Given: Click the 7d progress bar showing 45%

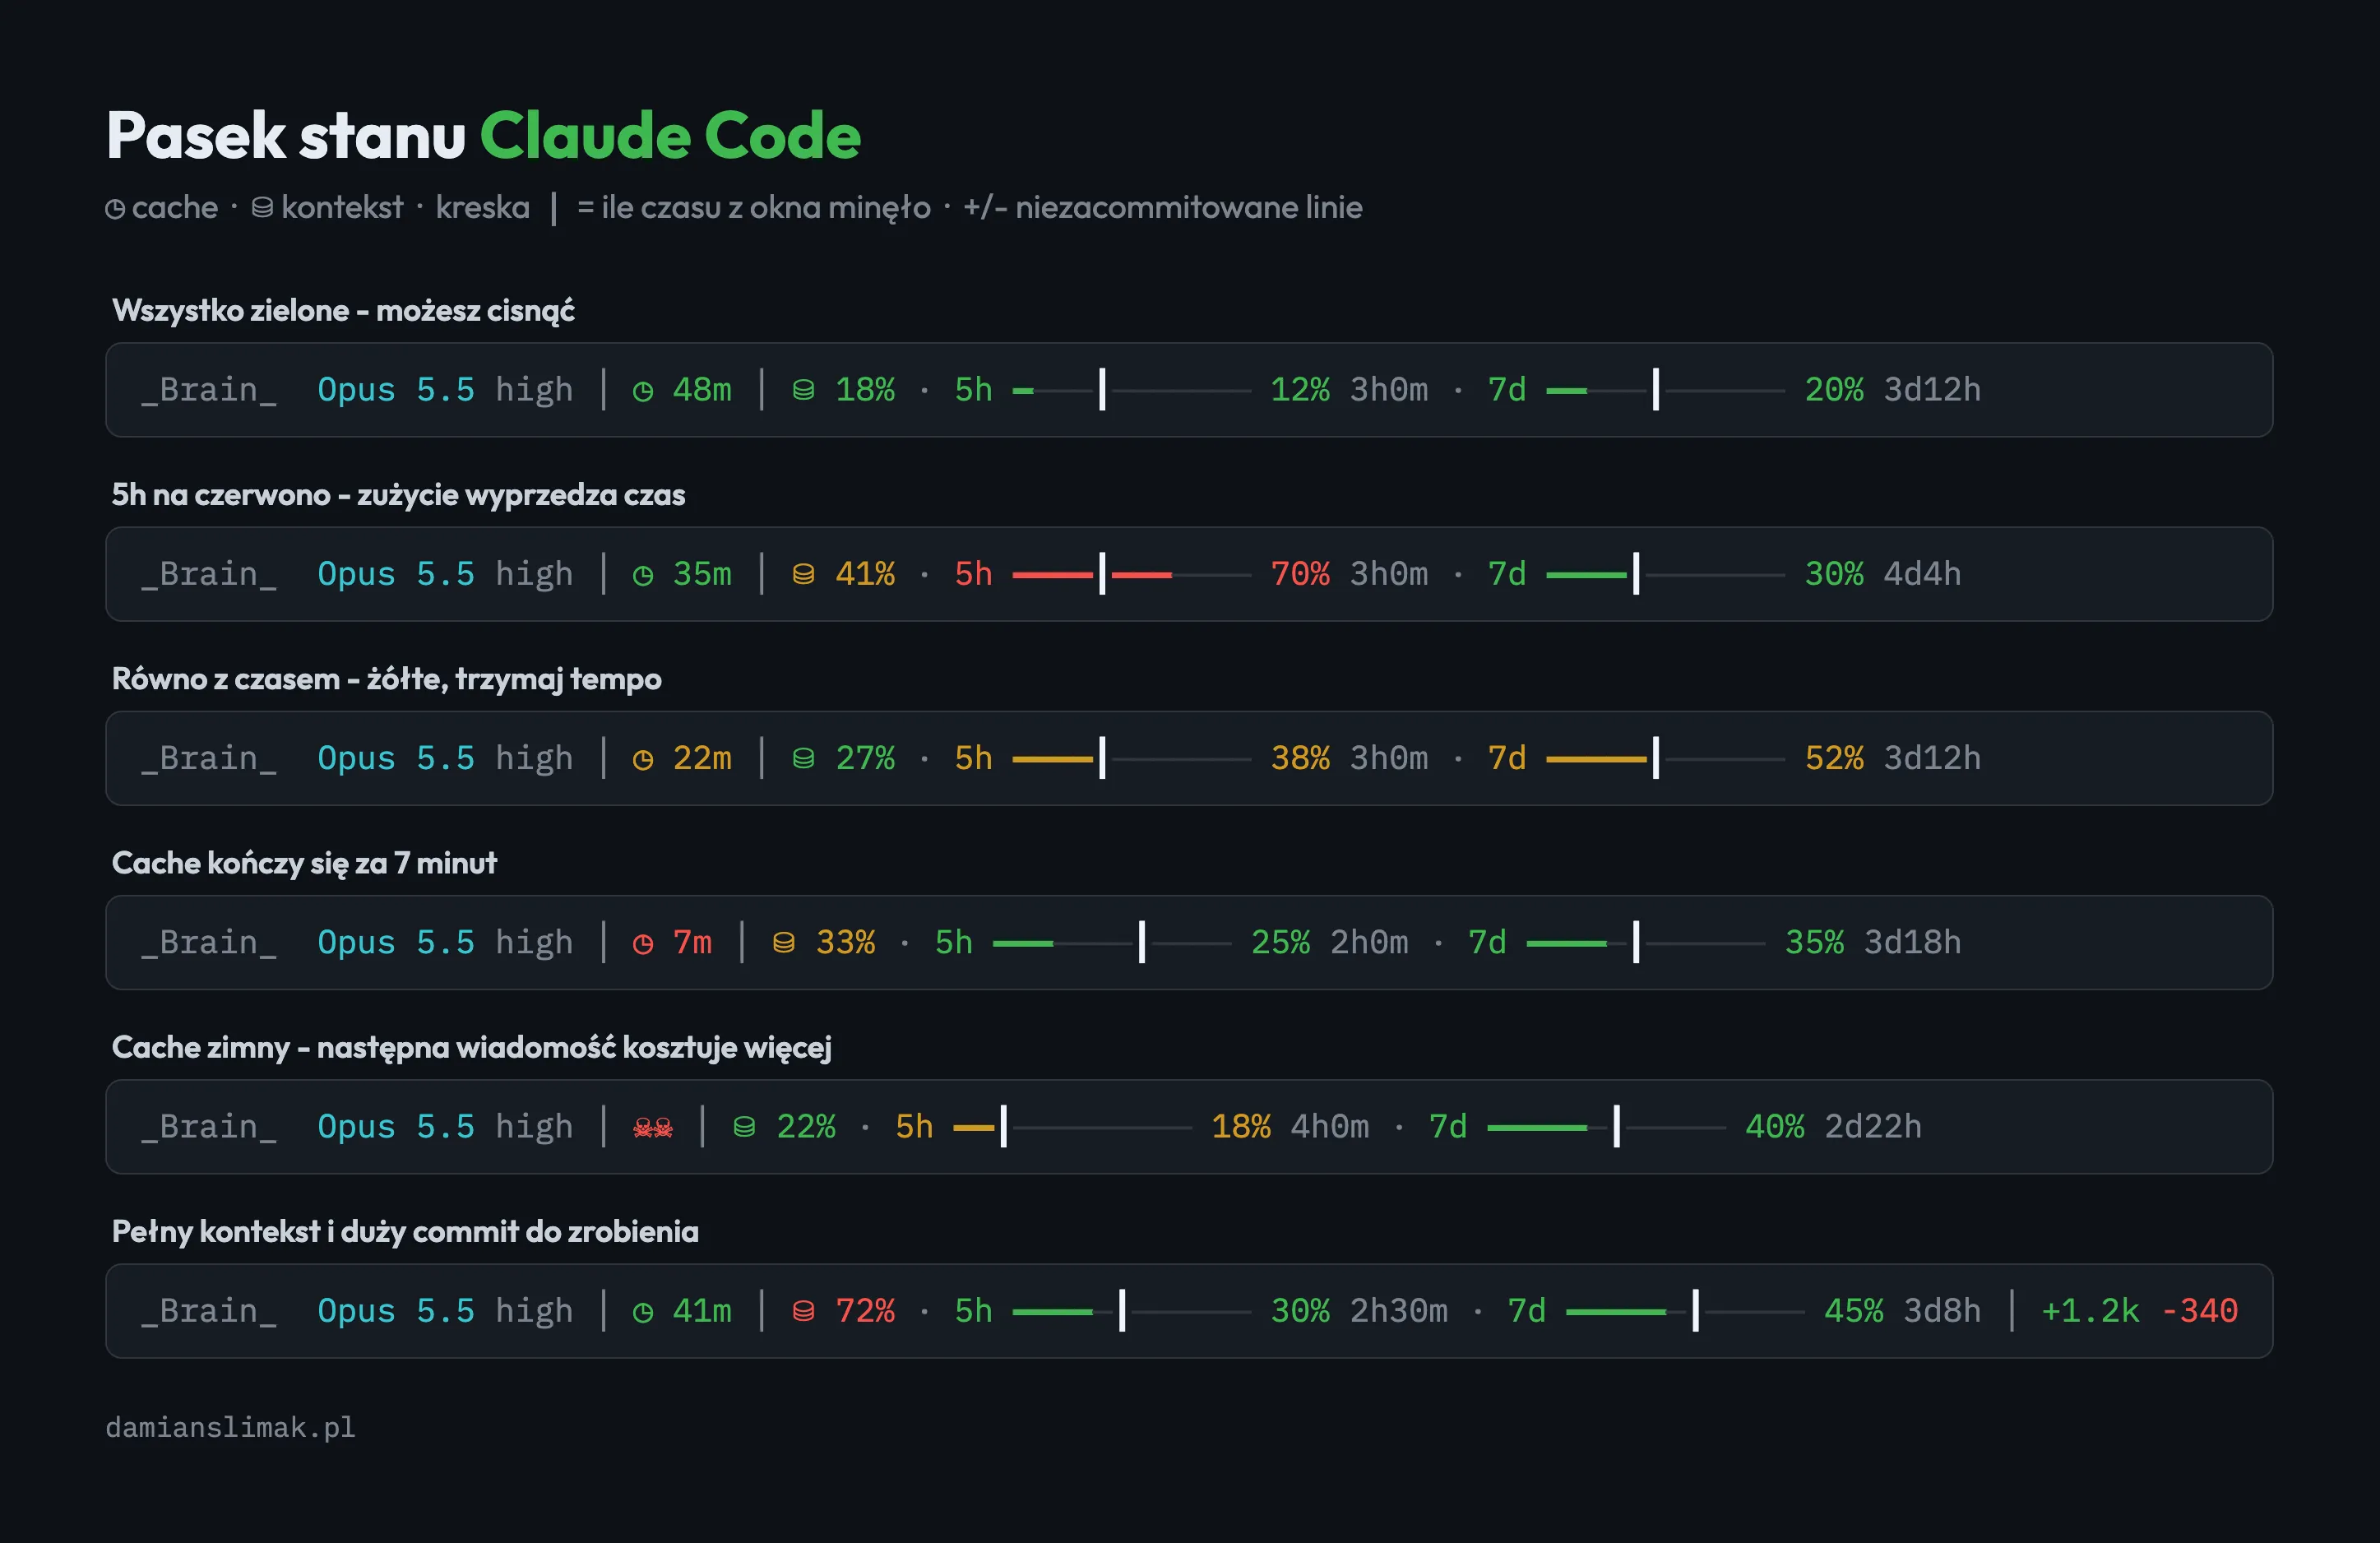Looking at the screenshot, I should point(1685,1311).
